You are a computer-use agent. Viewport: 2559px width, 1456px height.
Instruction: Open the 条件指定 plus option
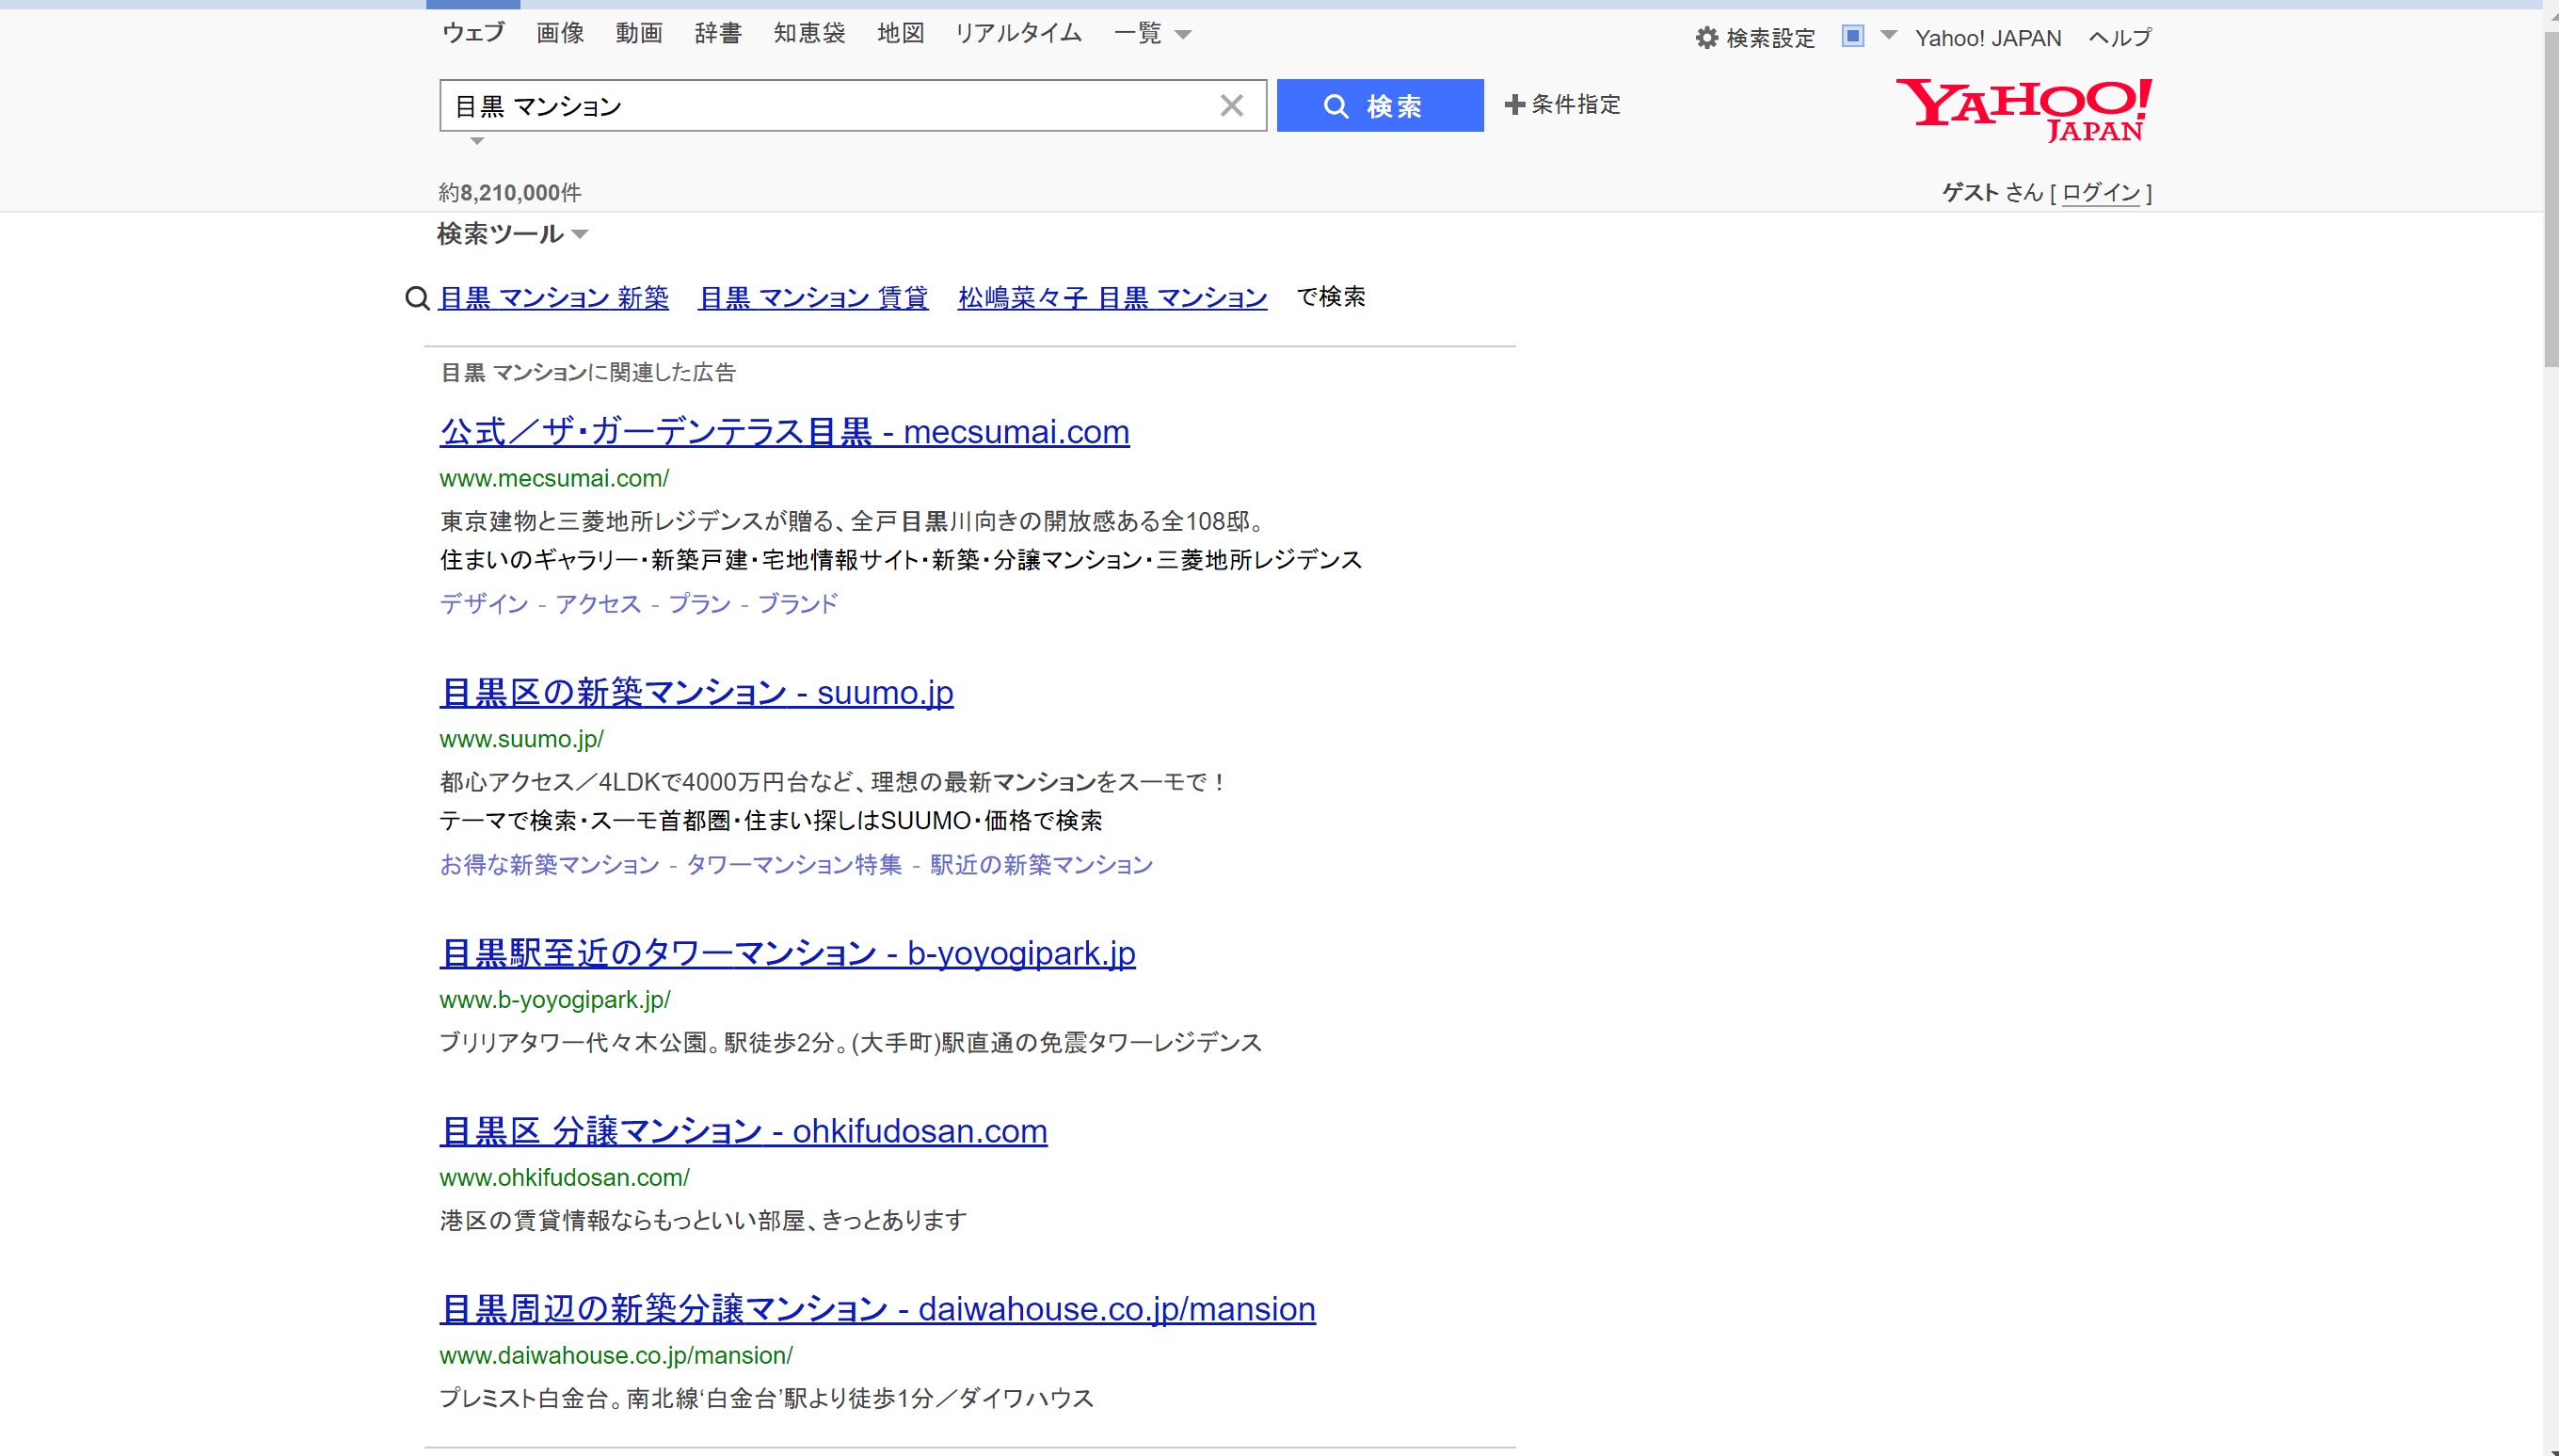[x=1562, y=104]
